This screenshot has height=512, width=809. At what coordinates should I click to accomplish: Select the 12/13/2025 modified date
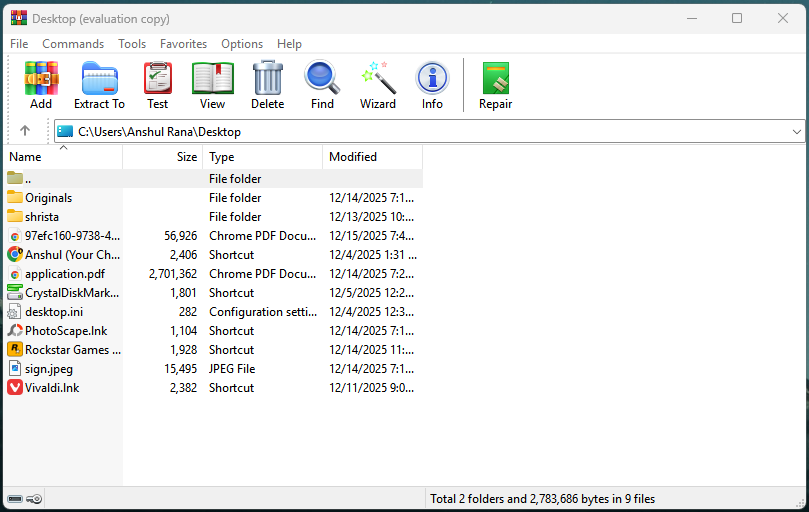click(371, 217)
